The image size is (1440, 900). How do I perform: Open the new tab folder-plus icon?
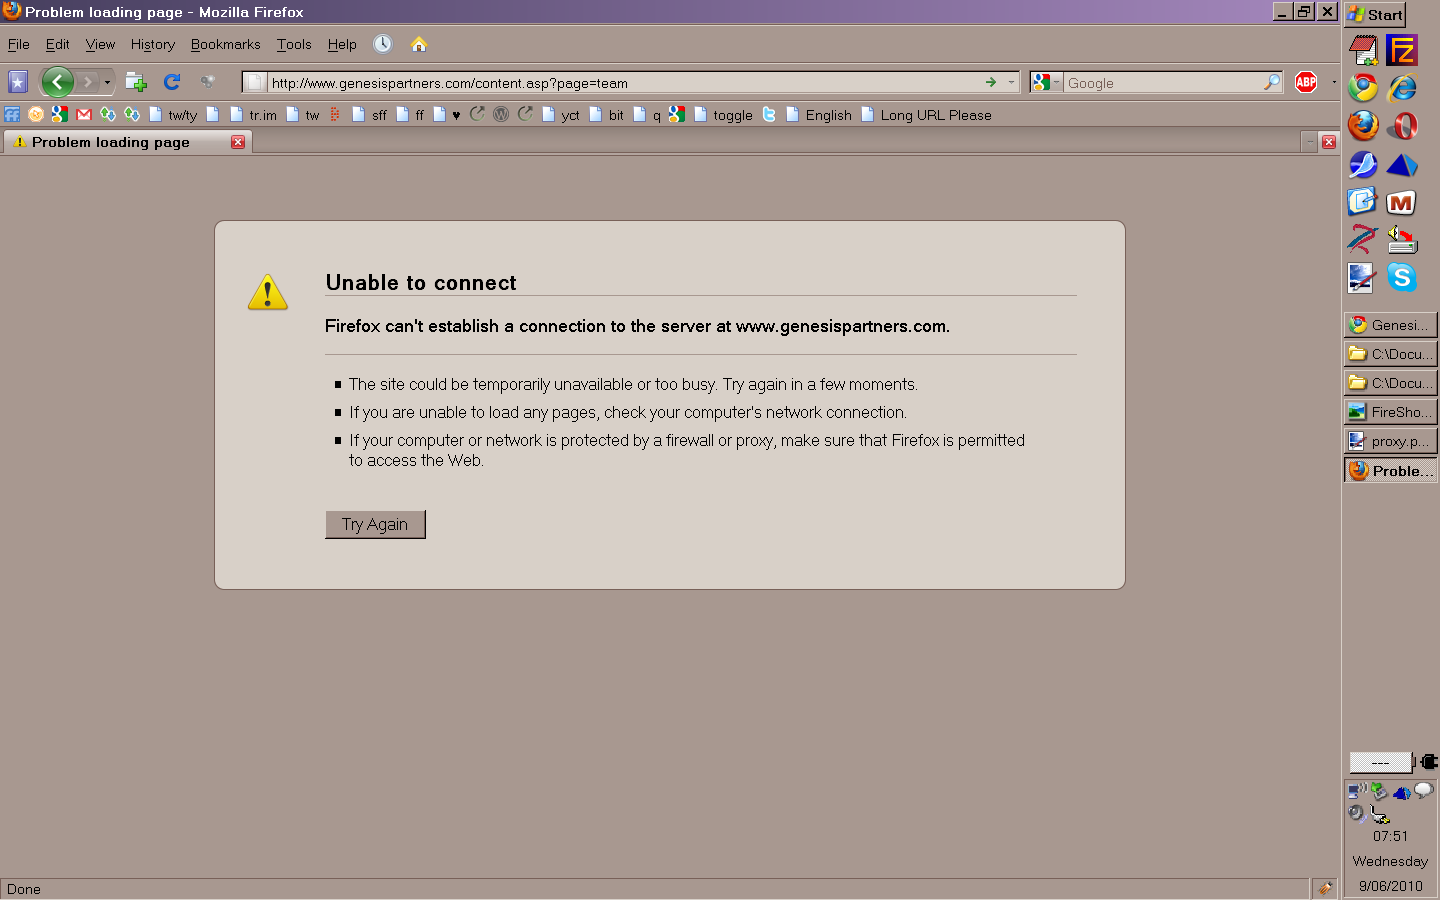coord(136,82)
